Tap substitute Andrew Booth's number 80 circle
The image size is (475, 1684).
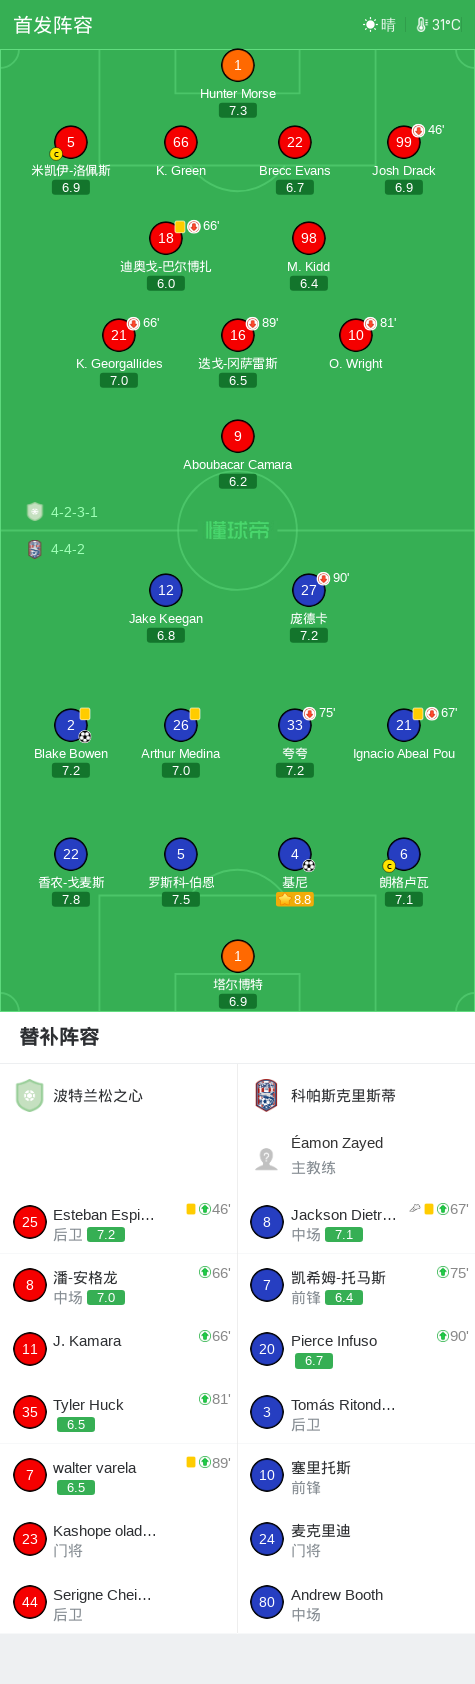[x=267, y=1602]
